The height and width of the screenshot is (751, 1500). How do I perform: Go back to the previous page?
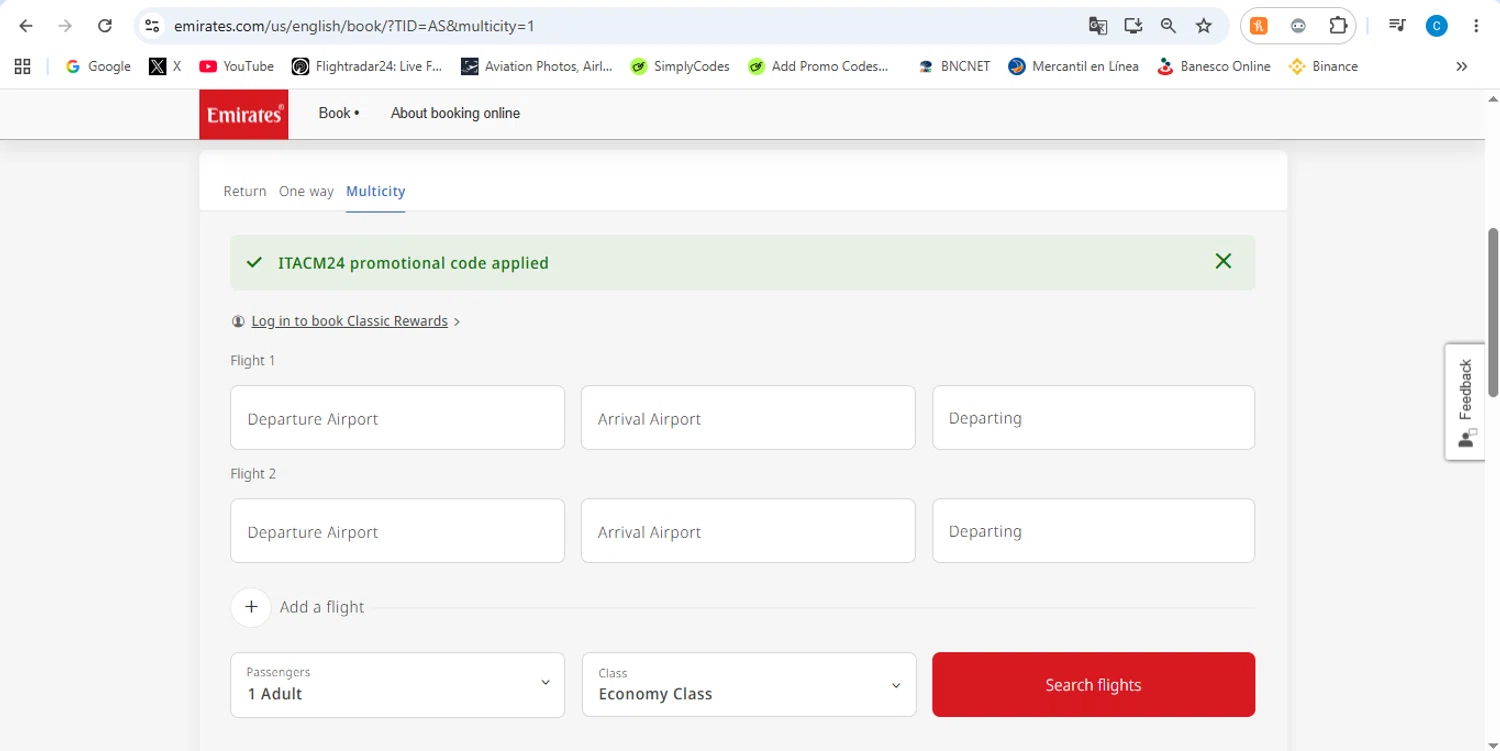click(x=26, y=26)
